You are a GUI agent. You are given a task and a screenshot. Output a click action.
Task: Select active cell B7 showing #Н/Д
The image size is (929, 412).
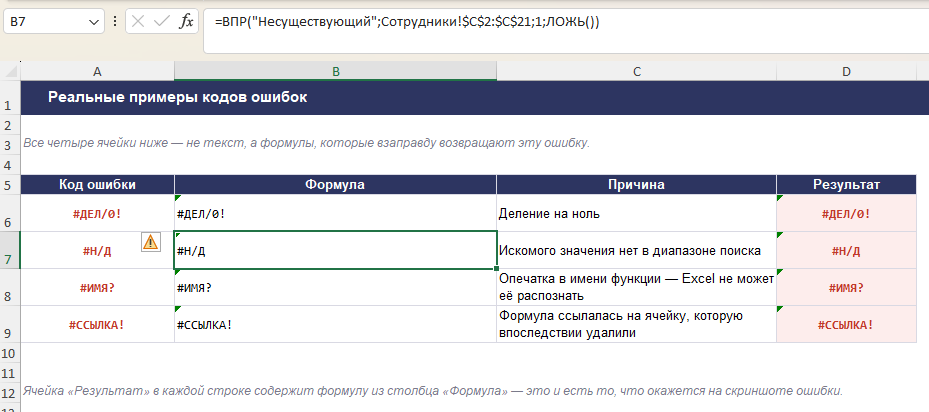(335, 250)
